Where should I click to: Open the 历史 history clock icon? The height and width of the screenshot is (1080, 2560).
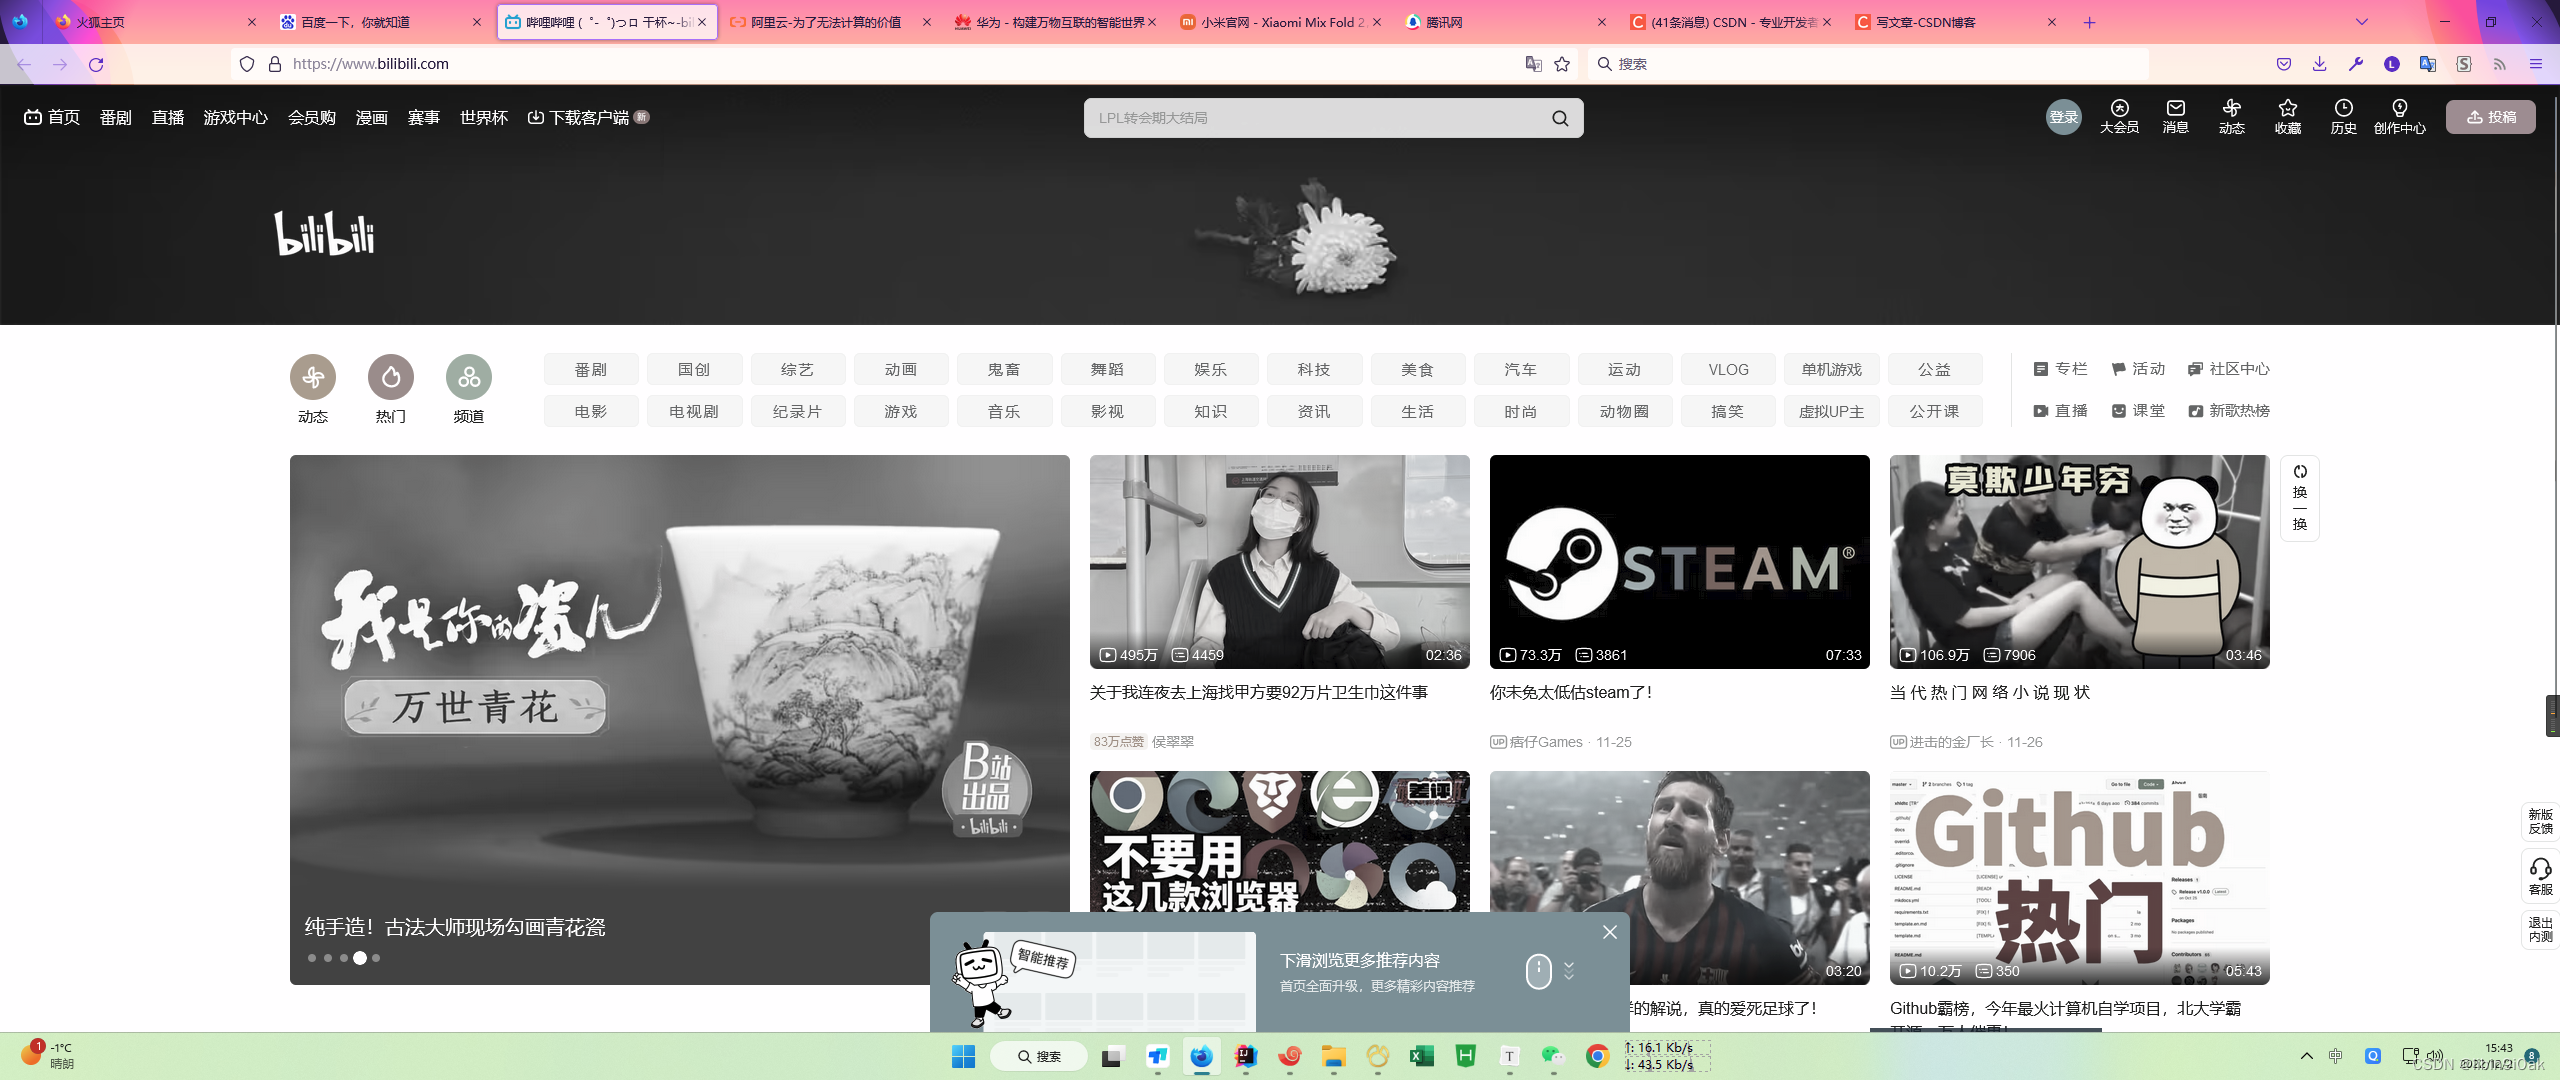point(2343,110)
